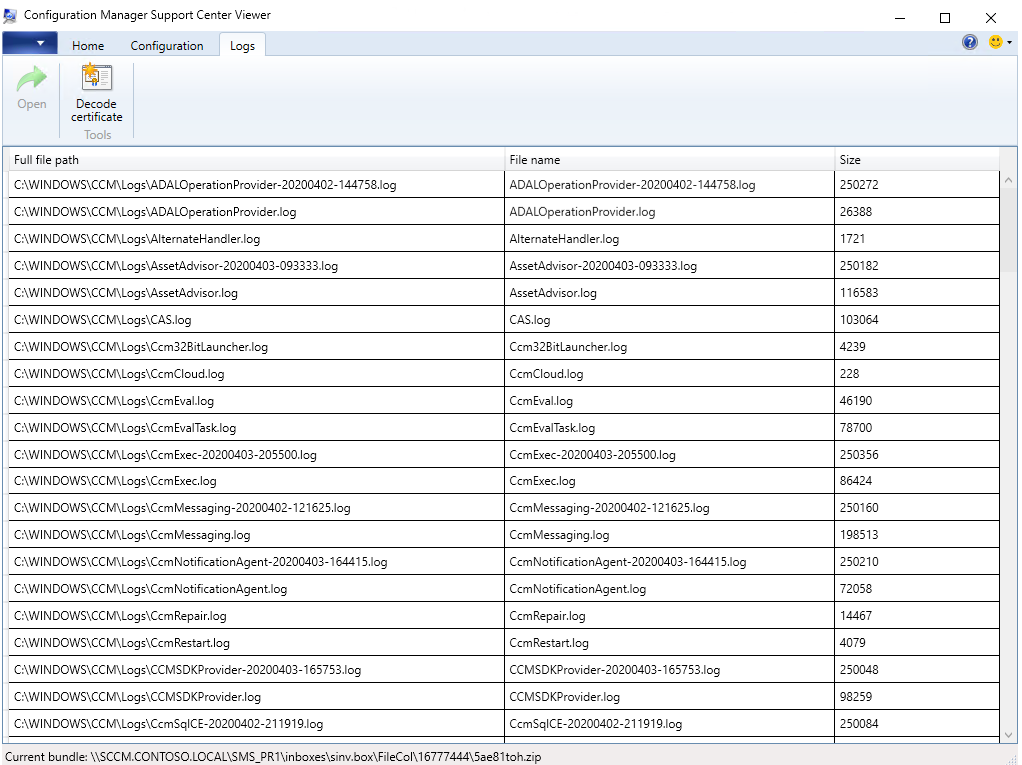Select path C:\WINDOWS\CCM\Logs\CcmRestart.log
1022x765 pixels.
(122, 643)
